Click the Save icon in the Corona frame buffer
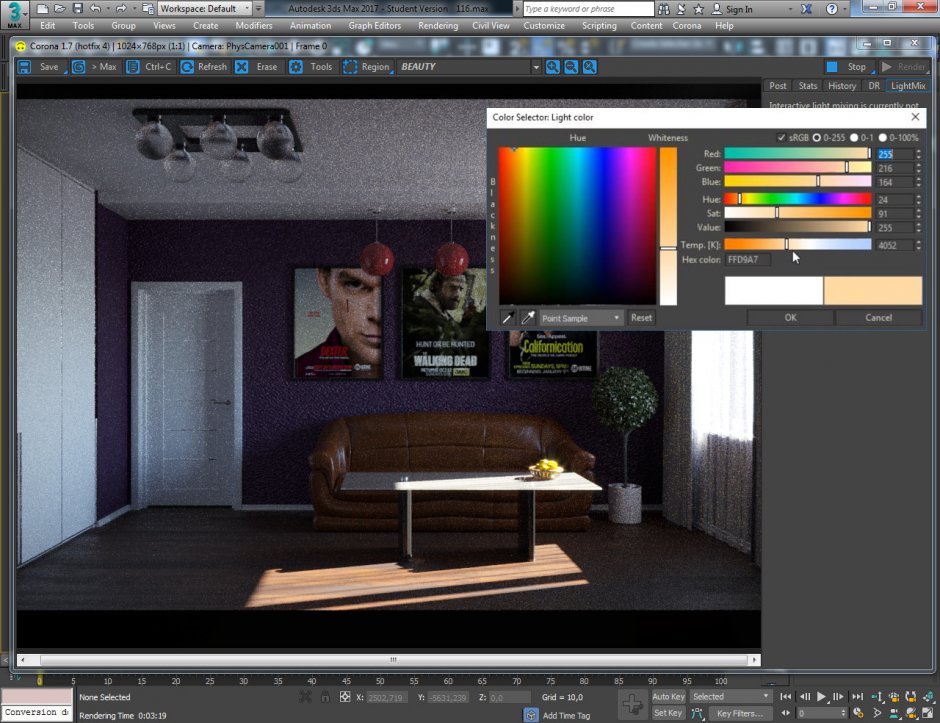The height and width of the screenshot is (723, 940). (24, 67)
